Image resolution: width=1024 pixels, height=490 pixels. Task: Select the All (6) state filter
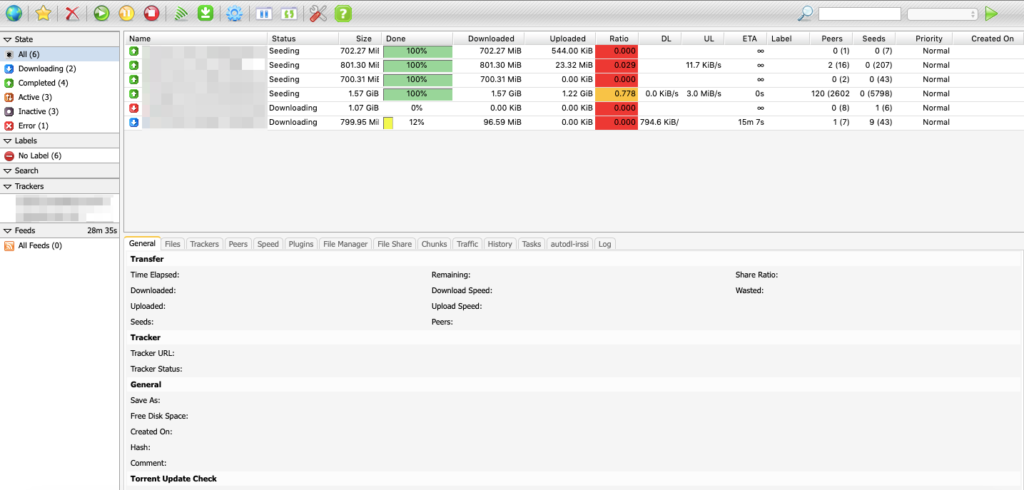point(59,54)
